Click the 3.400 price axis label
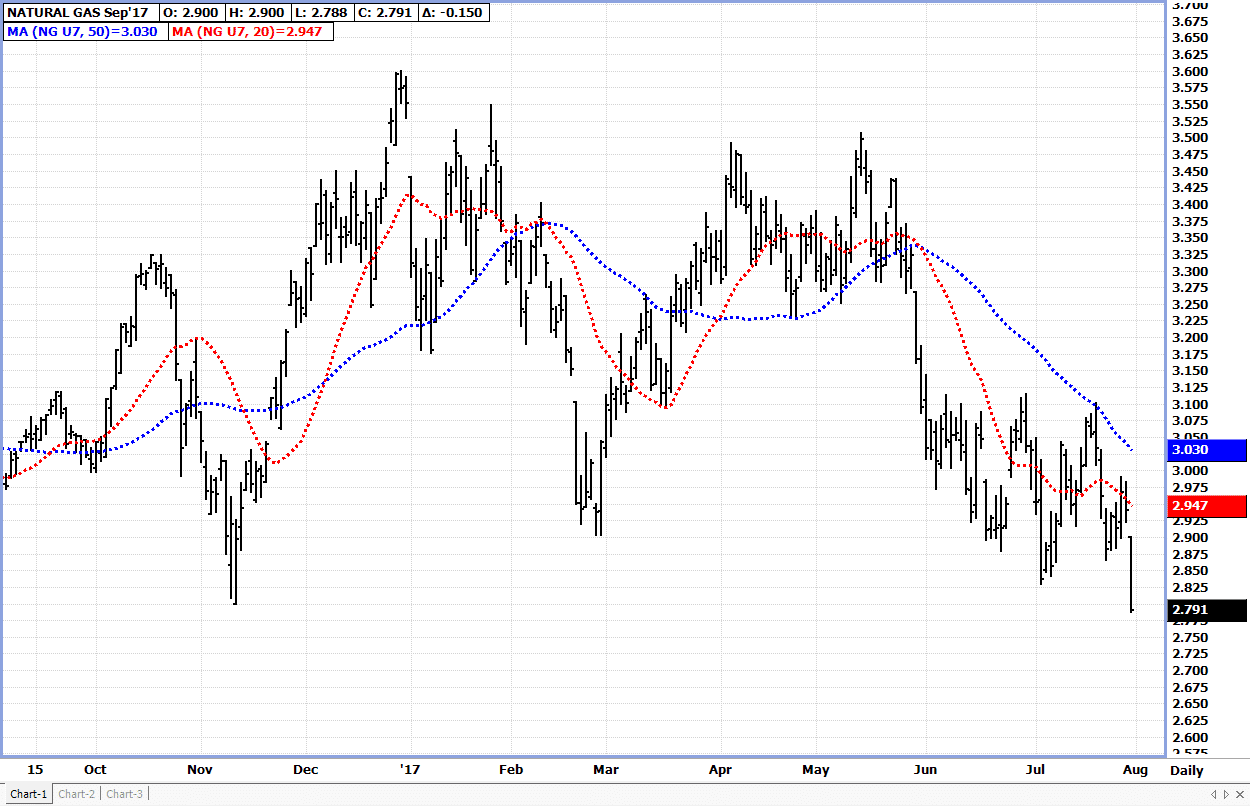The height and width of the screenshot is (806, 1250). coord(1188,205)
